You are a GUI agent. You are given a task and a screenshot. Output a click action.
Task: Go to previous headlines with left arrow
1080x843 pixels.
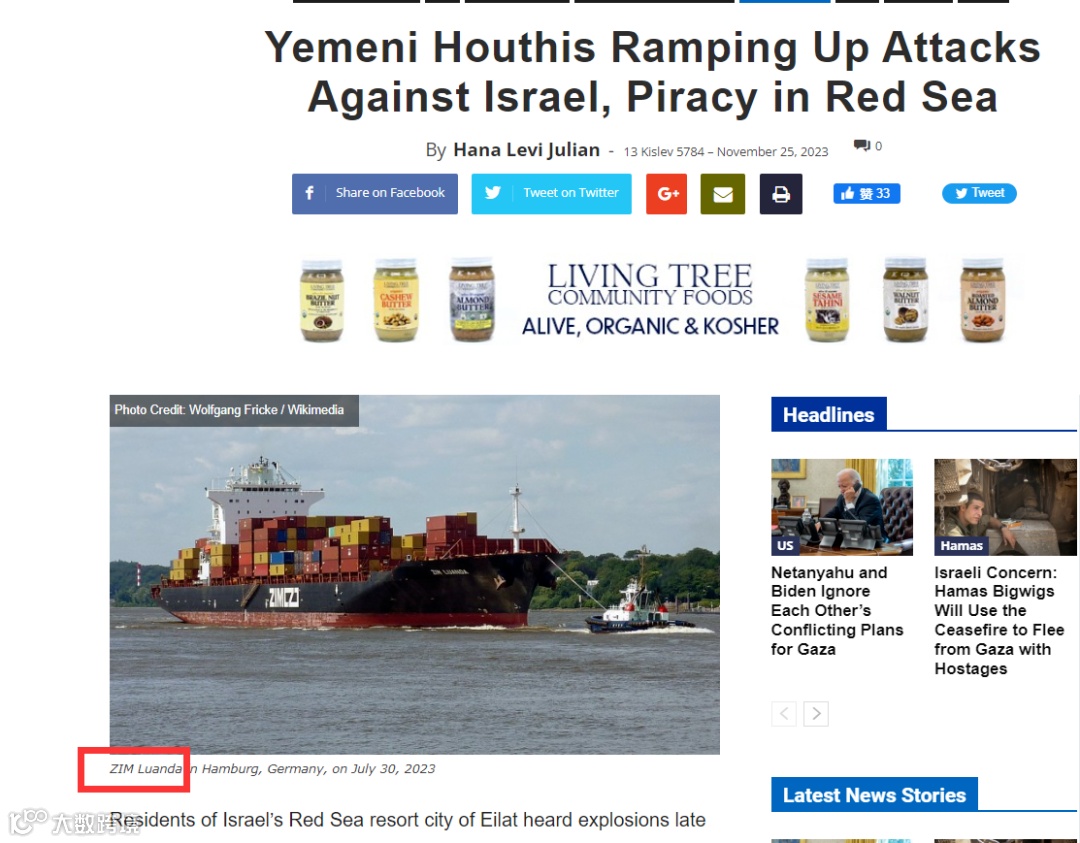pos(784,714)
